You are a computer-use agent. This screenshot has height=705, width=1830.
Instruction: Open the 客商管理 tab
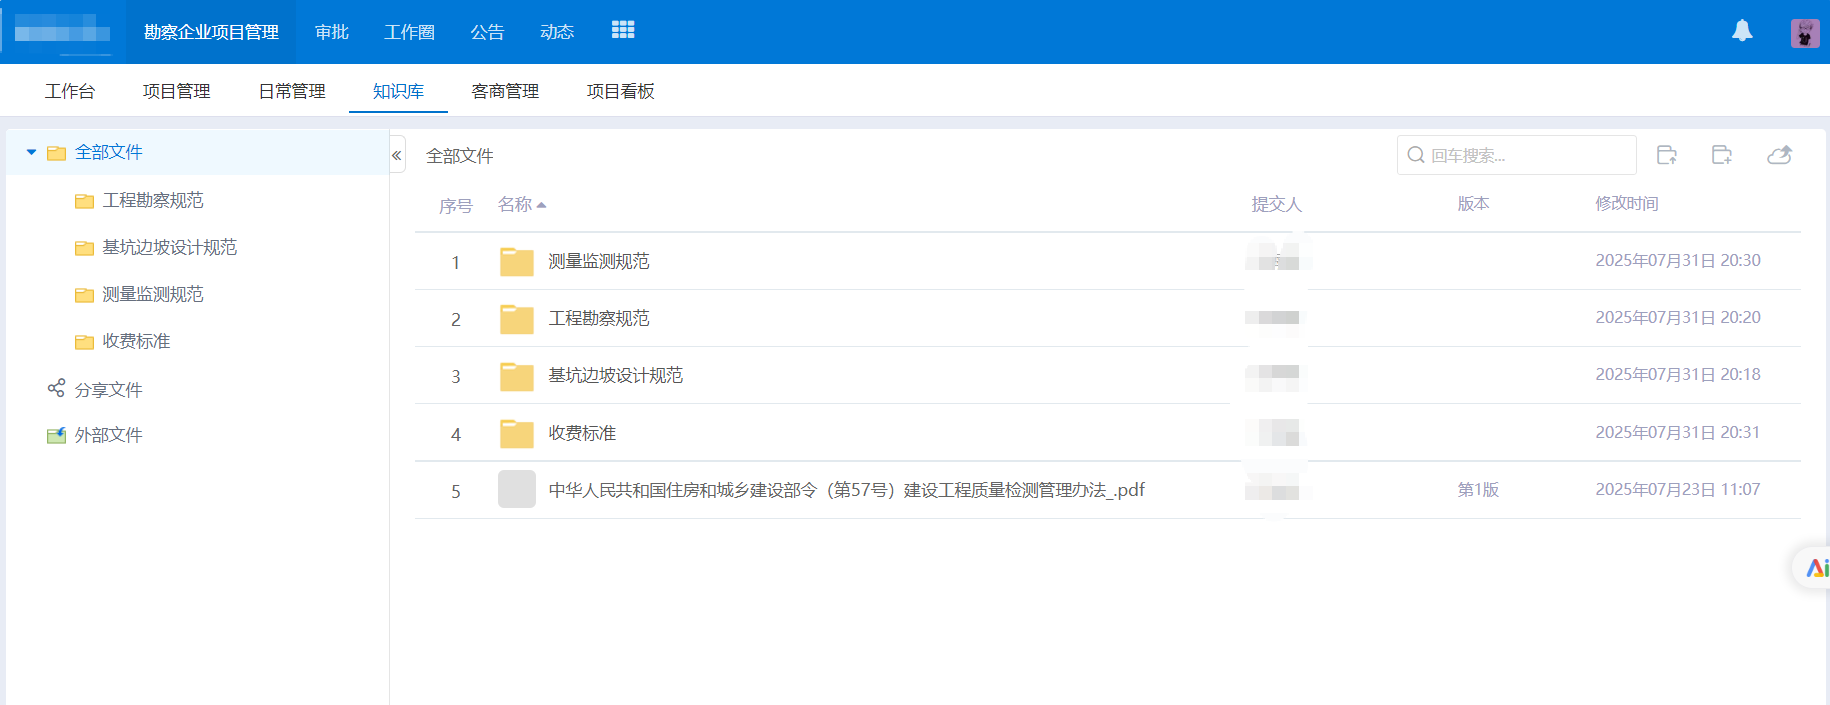(x=505, y=91)
